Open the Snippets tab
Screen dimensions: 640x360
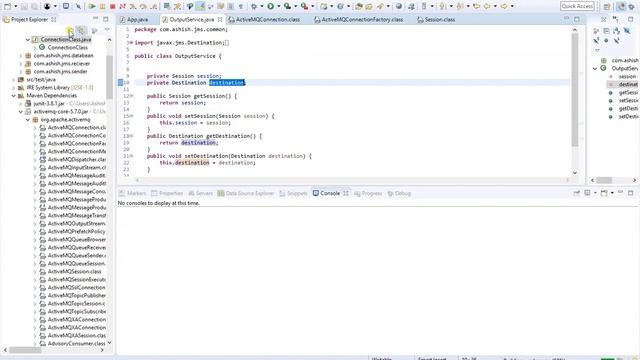tap(293, 193)
